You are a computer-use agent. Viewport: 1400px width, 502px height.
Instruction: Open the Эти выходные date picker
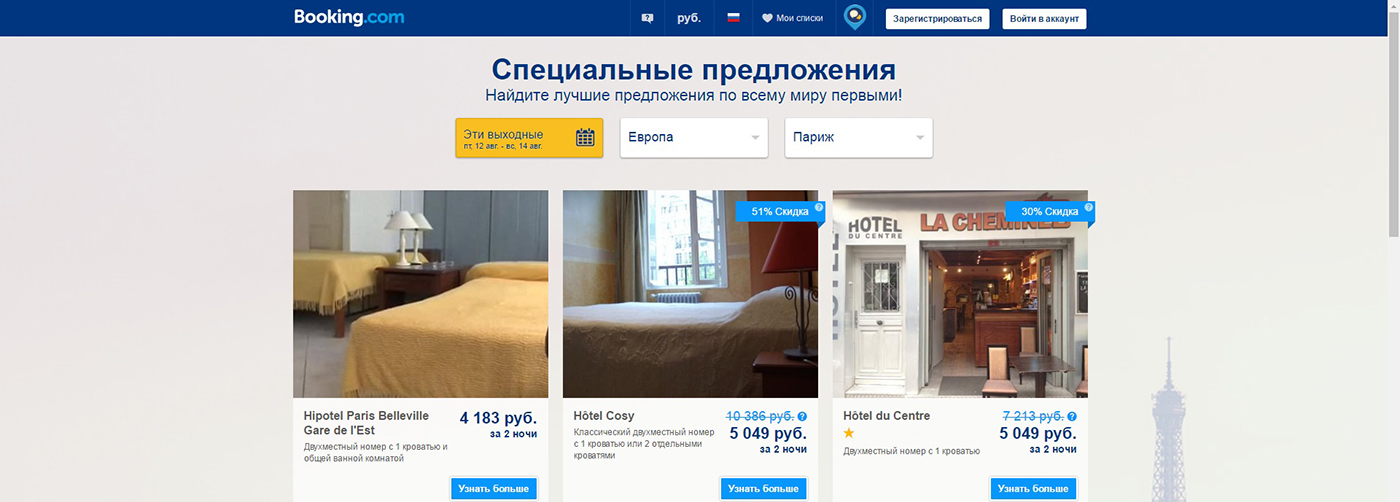pyautogui.click(x=529, y=138)
